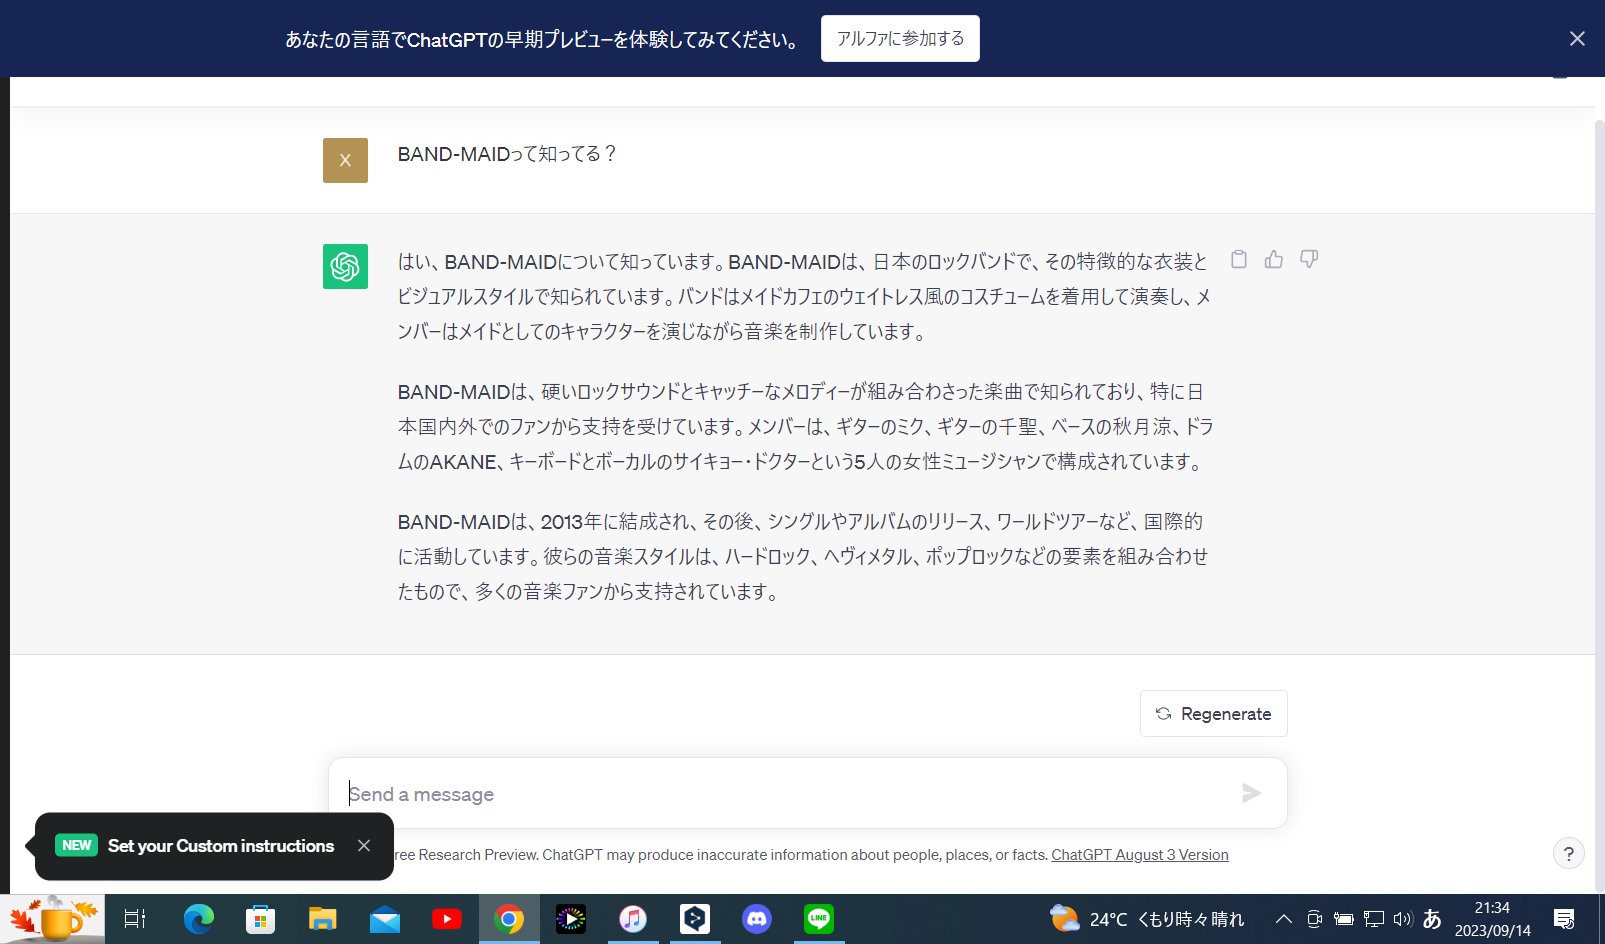Click the battery status icon
Image resolution: width=1605 pixels, height=944 pixels.
click(x=1344, y=919)
